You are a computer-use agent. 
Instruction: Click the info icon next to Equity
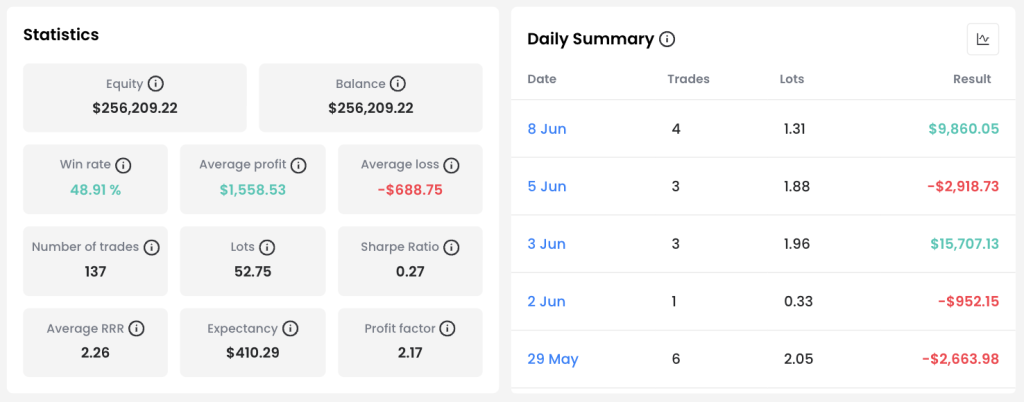[155, 84]
